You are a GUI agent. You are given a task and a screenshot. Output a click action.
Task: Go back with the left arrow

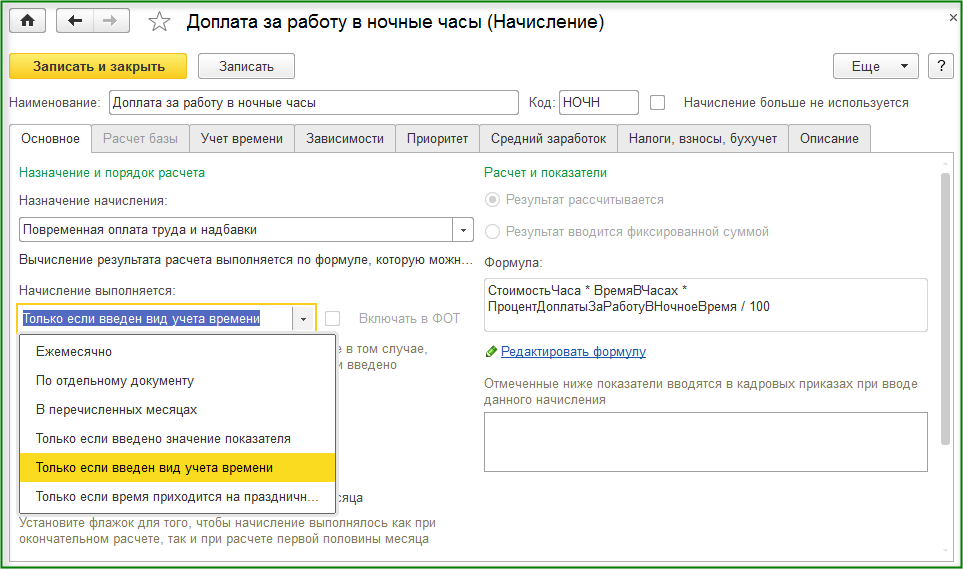[x=74, y=21]
